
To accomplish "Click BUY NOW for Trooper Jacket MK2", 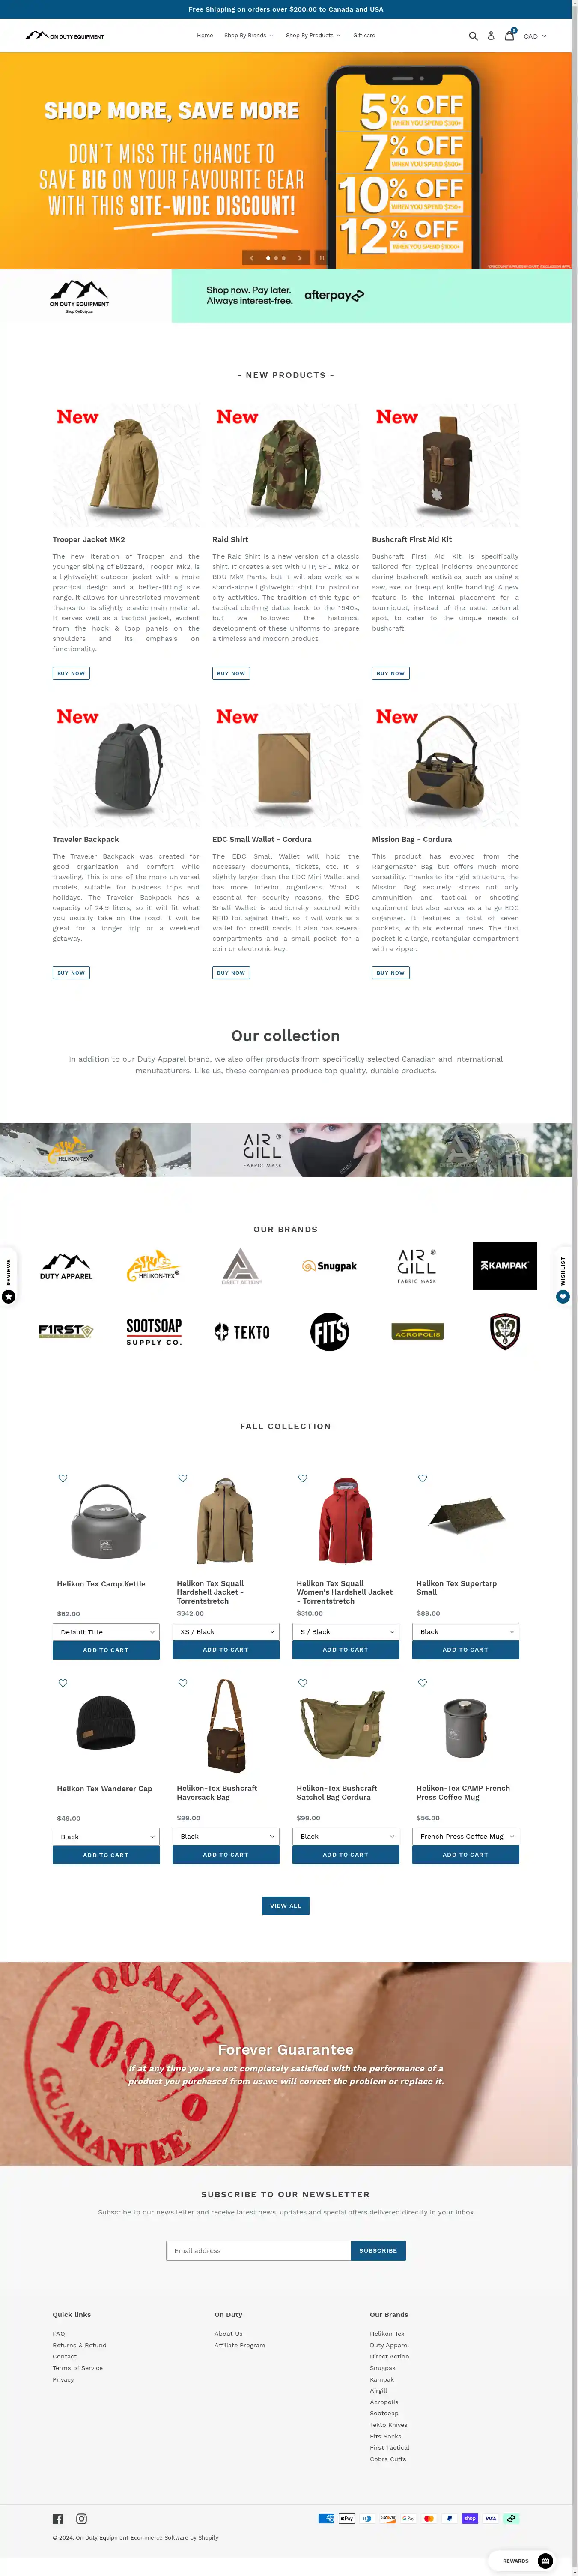I will pos(71,673).
